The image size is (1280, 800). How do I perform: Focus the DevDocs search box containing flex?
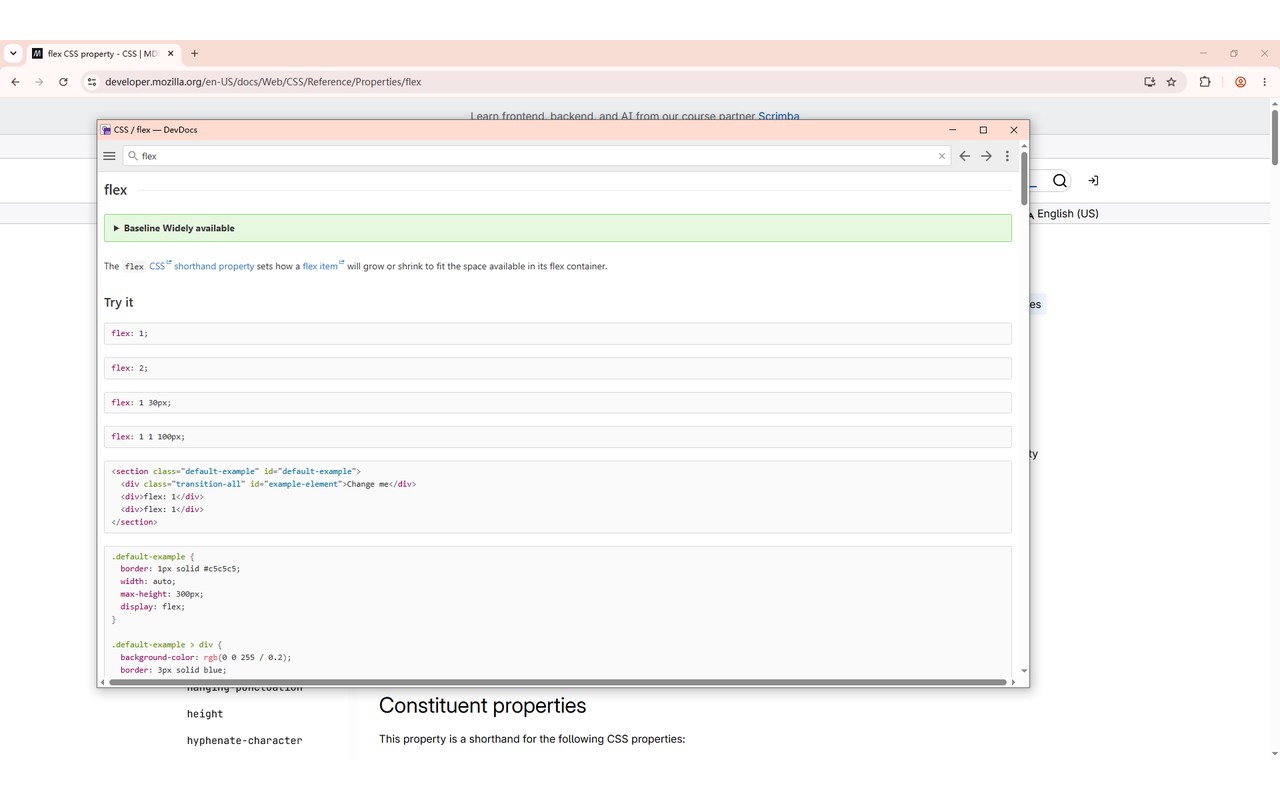[537, 156]
